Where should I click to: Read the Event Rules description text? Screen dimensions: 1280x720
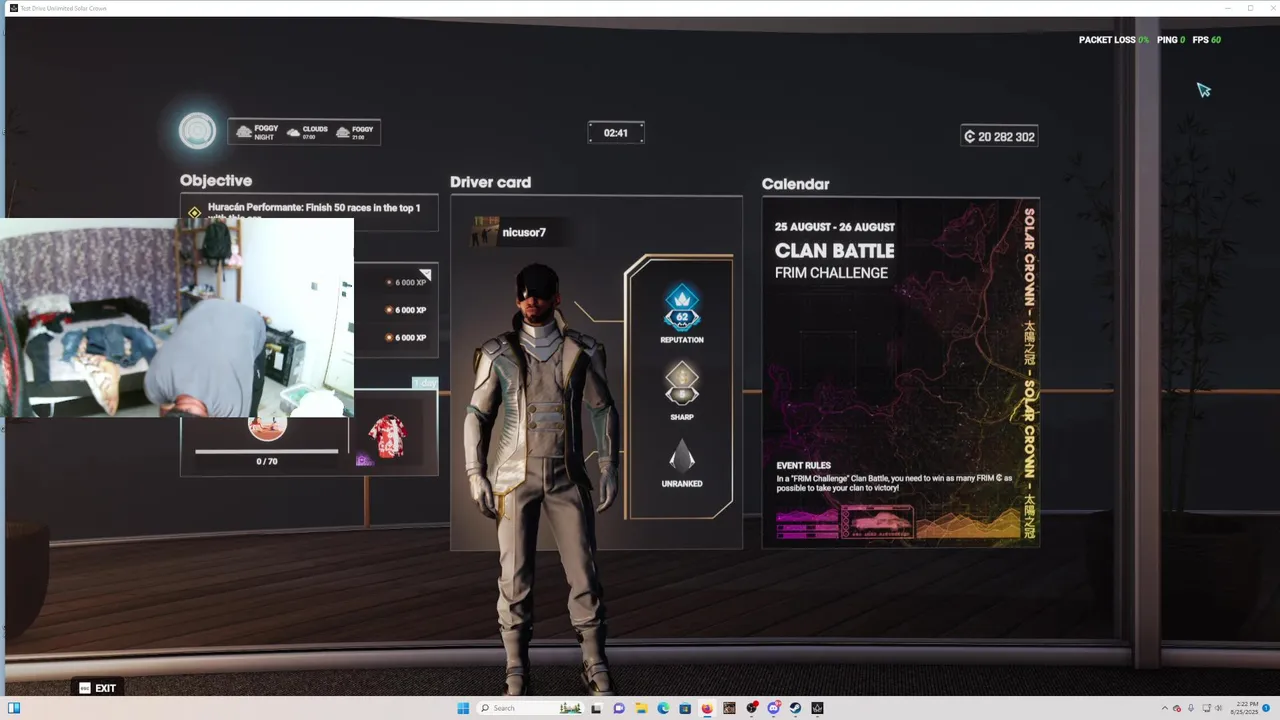click(x=894, y=482)
